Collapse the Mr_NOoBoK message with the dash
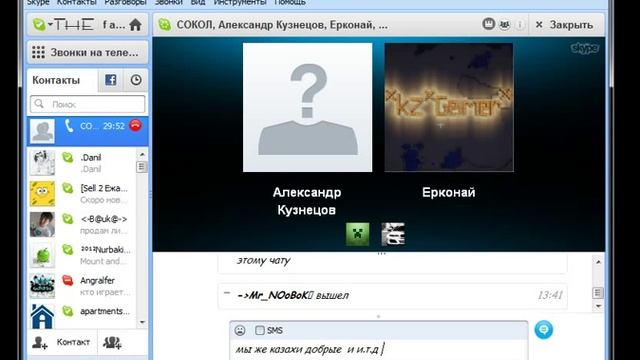Viewport: 640px width, 360px height. [227, 293]
